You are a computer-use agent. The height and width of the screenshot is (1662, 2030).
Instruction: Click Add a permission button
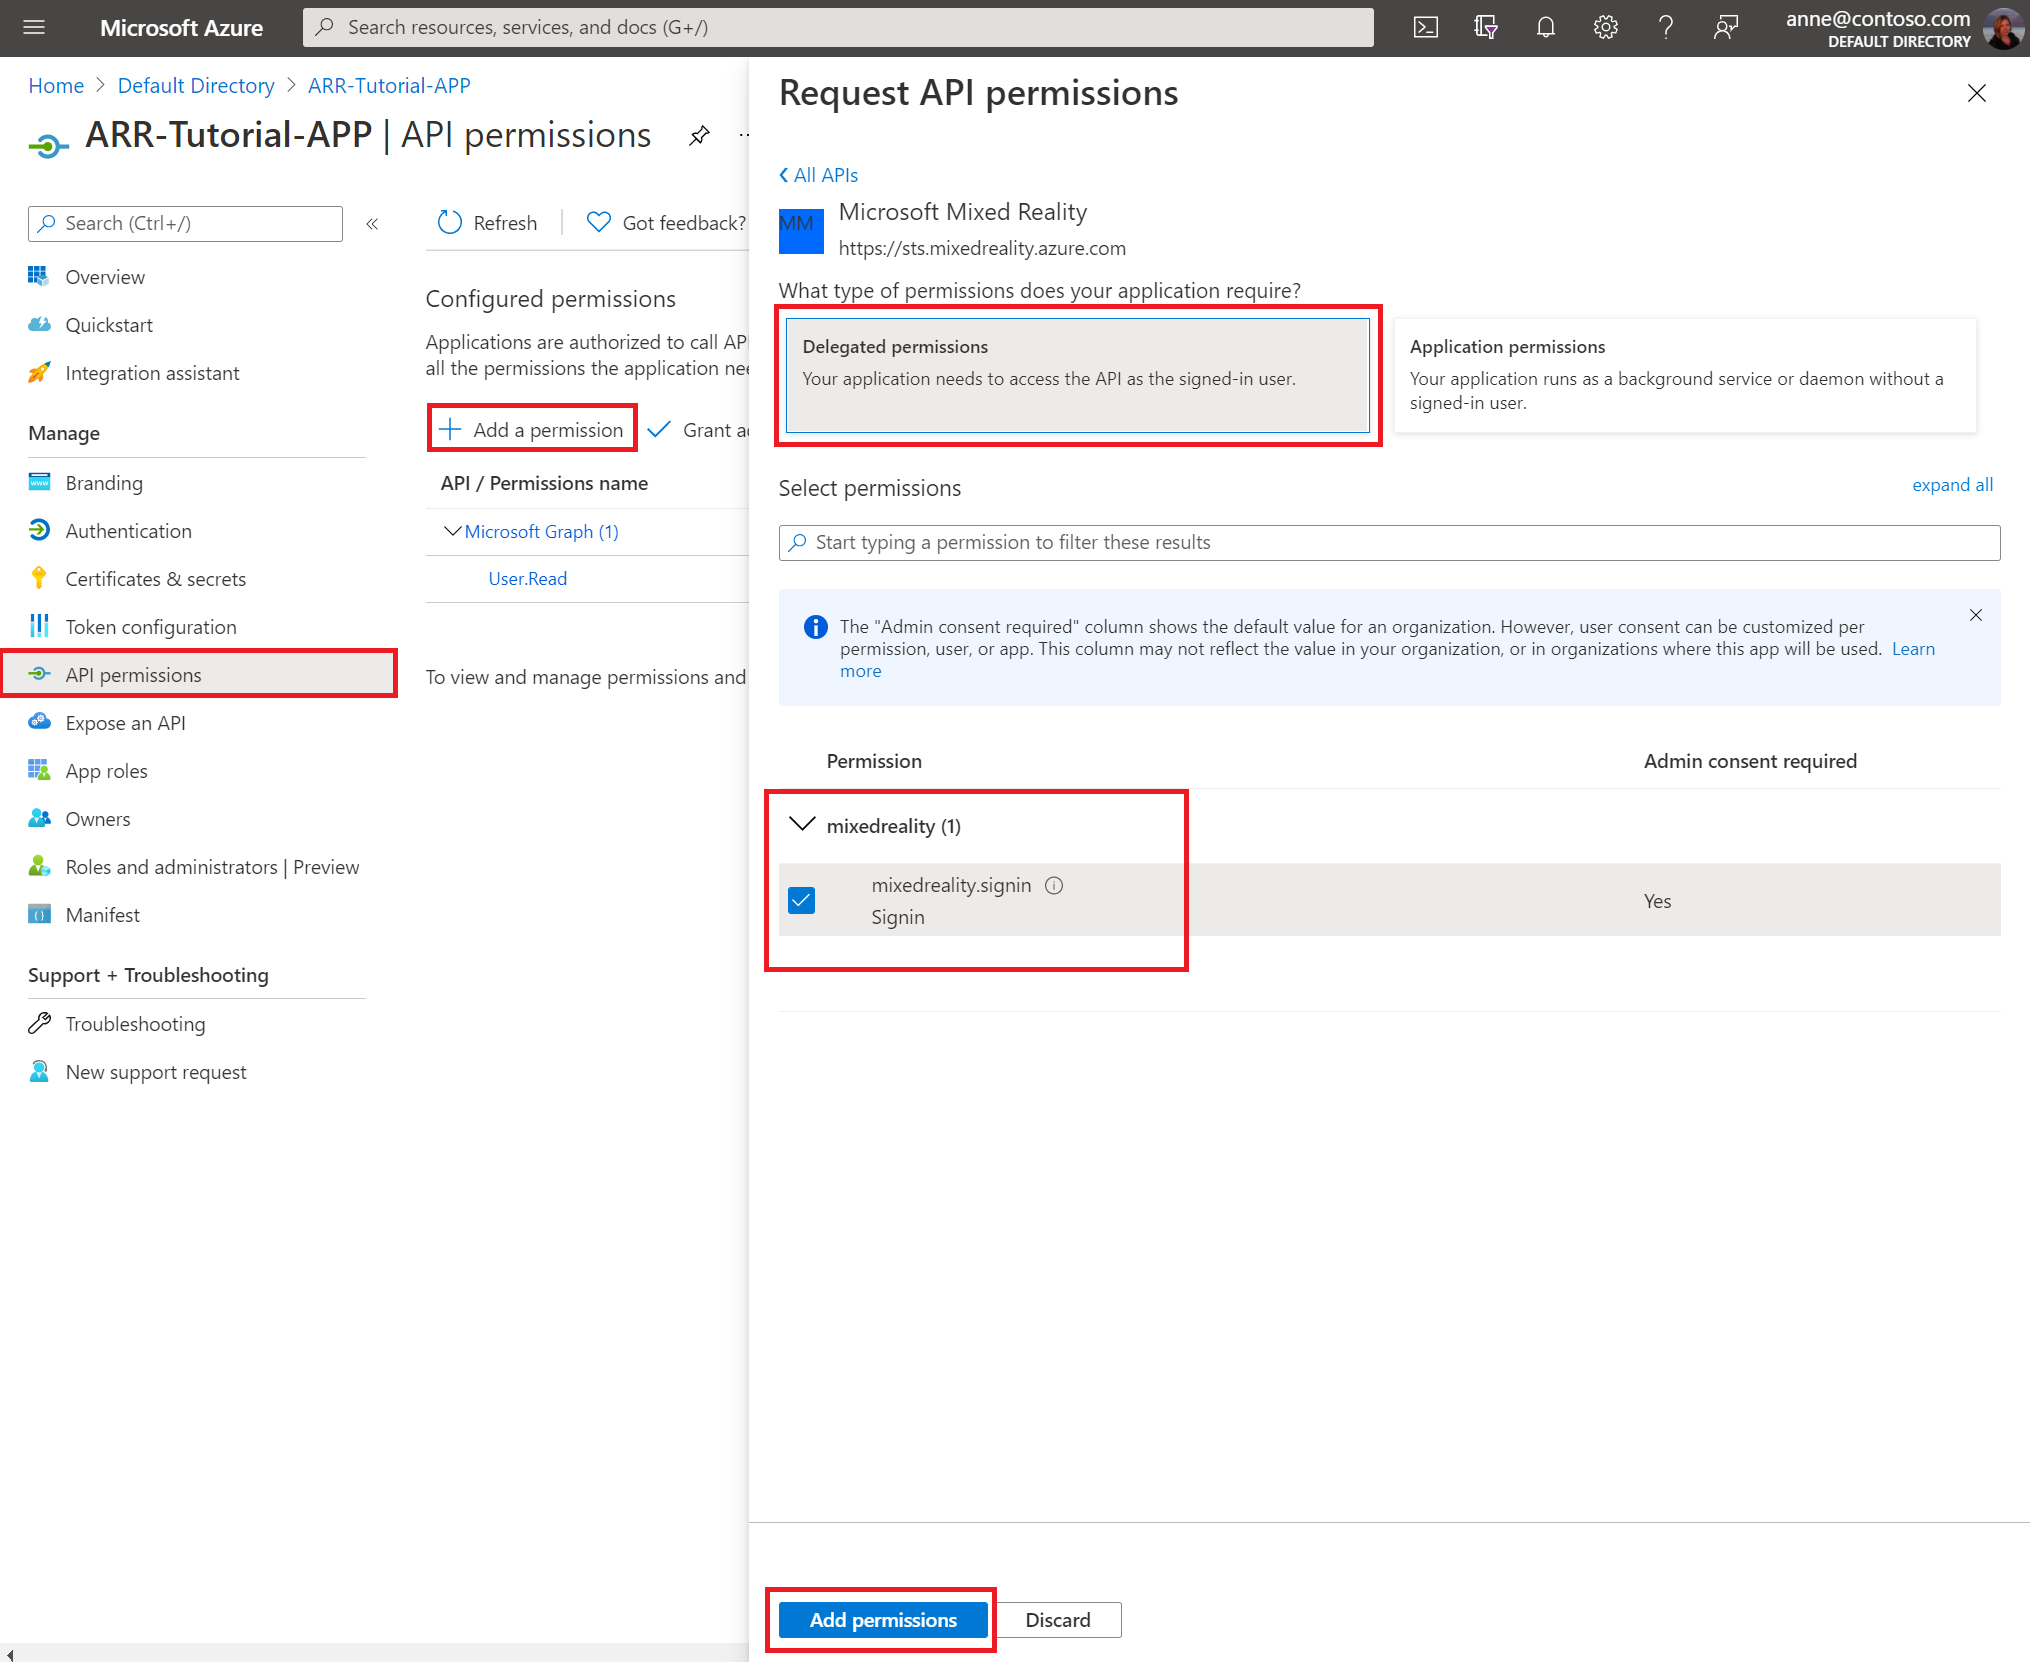[x=531, y=428]
